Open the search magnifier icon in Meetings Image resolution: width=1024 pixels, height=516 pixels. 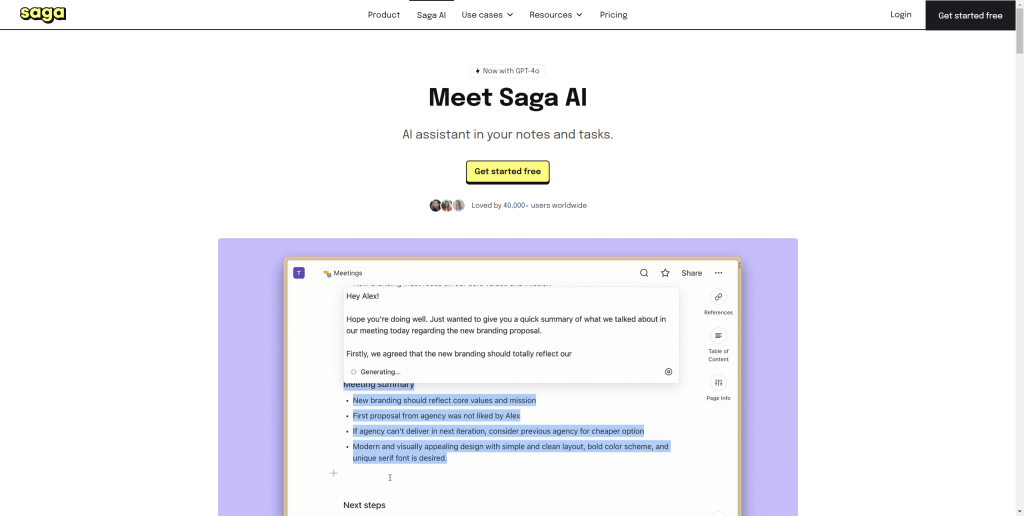(x=644, y=273)
